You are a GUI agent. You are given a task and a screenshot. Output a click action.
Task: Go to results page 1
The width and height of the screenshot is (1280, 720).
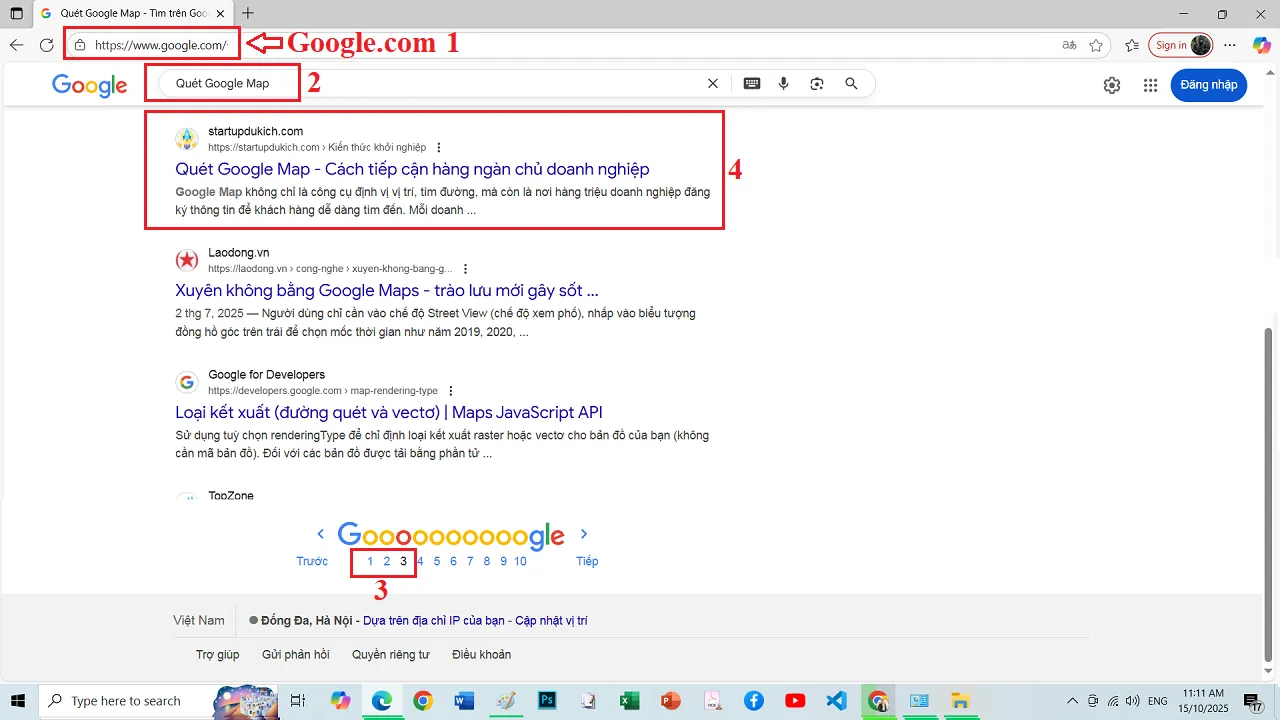click(x=370, y=561)
